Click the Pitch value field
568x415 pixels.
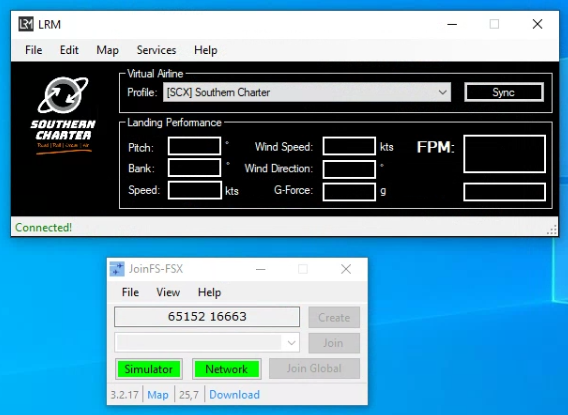tap(195, 146)
